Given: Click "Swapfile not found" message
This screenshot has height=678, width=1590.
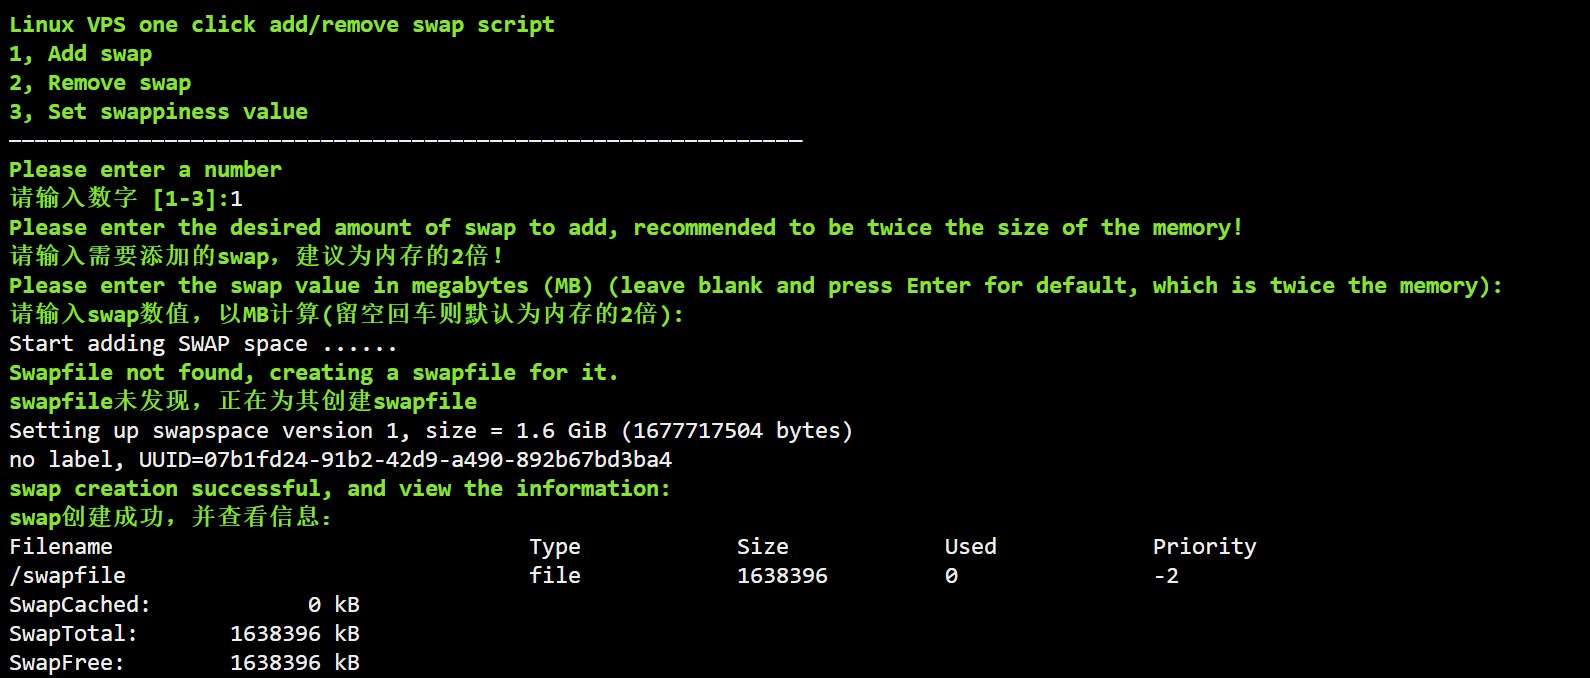Looking at the screenshot, I should point(313,373).
